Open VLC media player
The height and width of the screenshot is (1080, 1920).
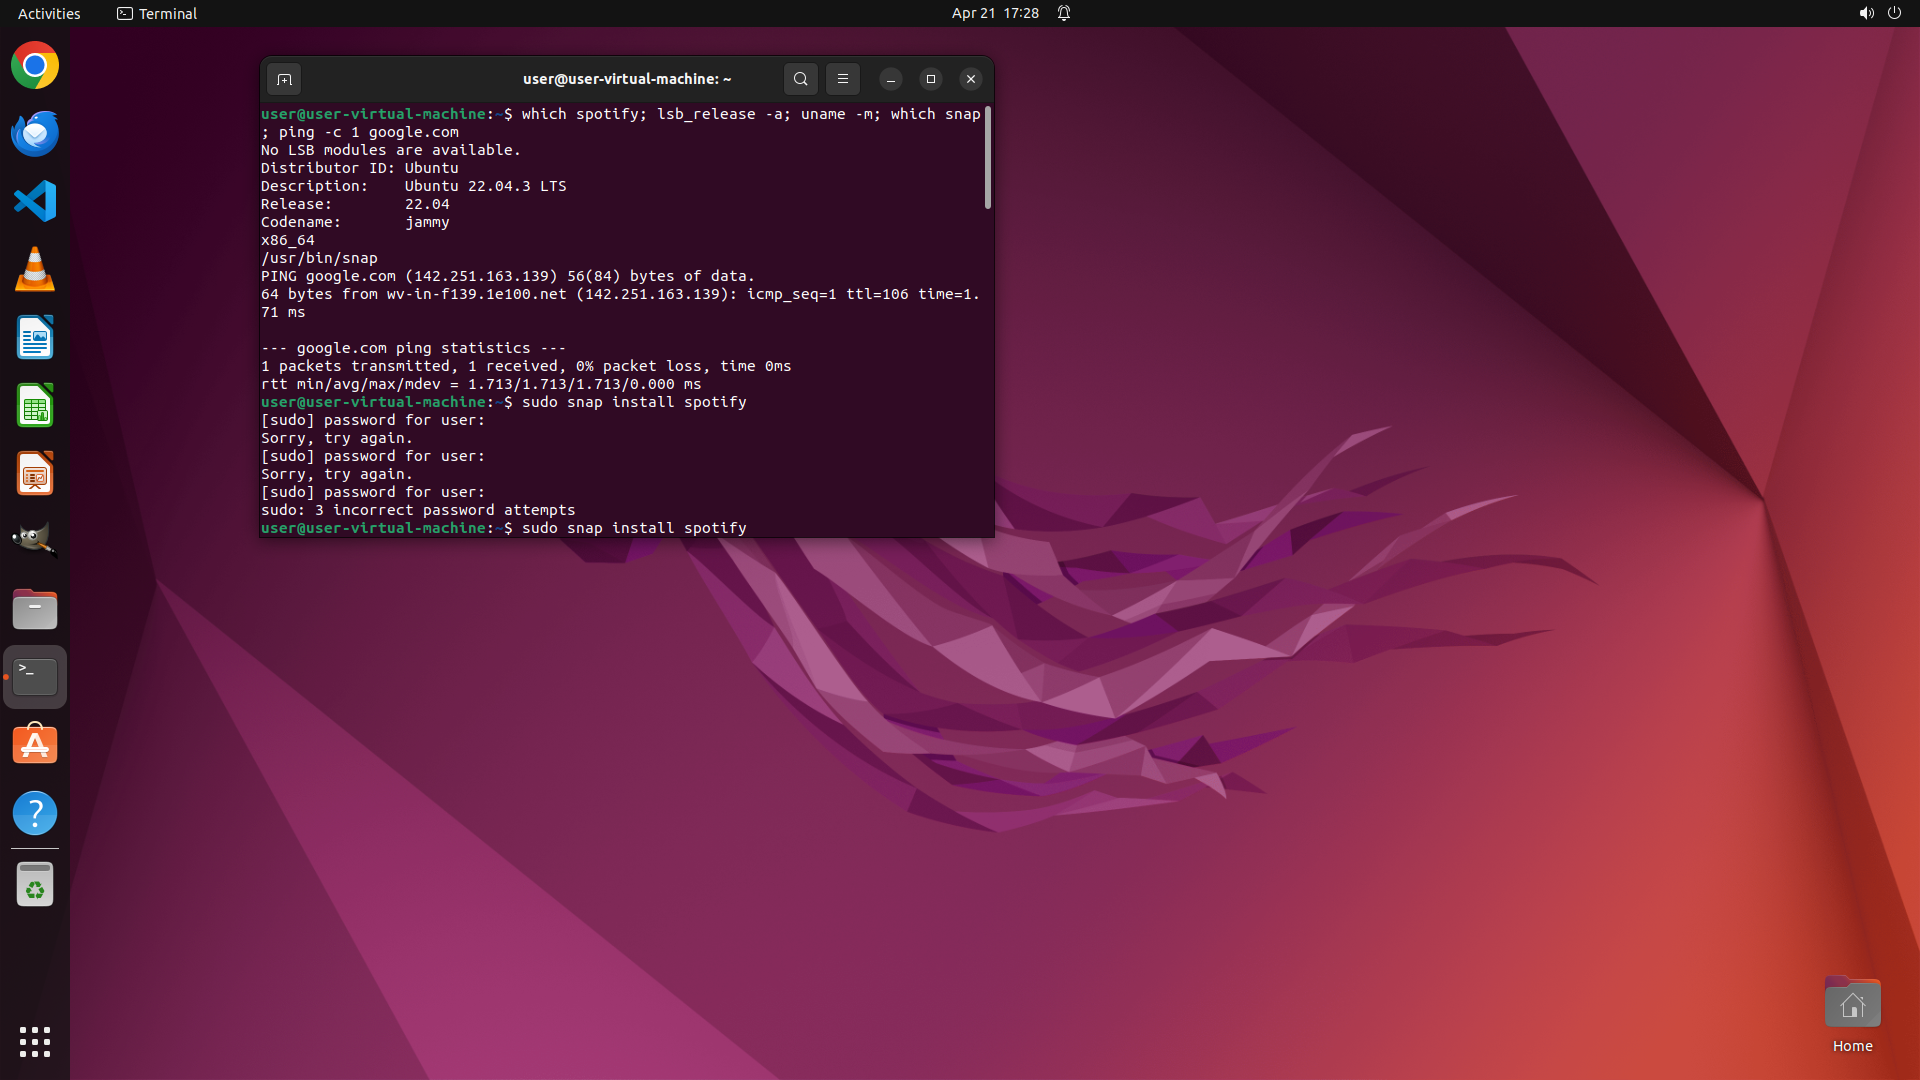[35, 270]
